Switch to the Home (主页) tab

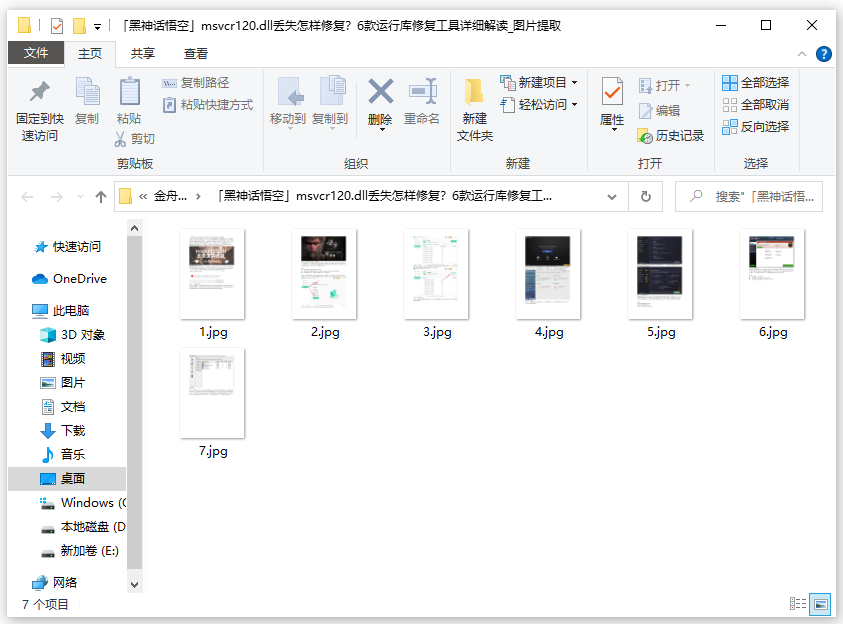click(90, 54)
